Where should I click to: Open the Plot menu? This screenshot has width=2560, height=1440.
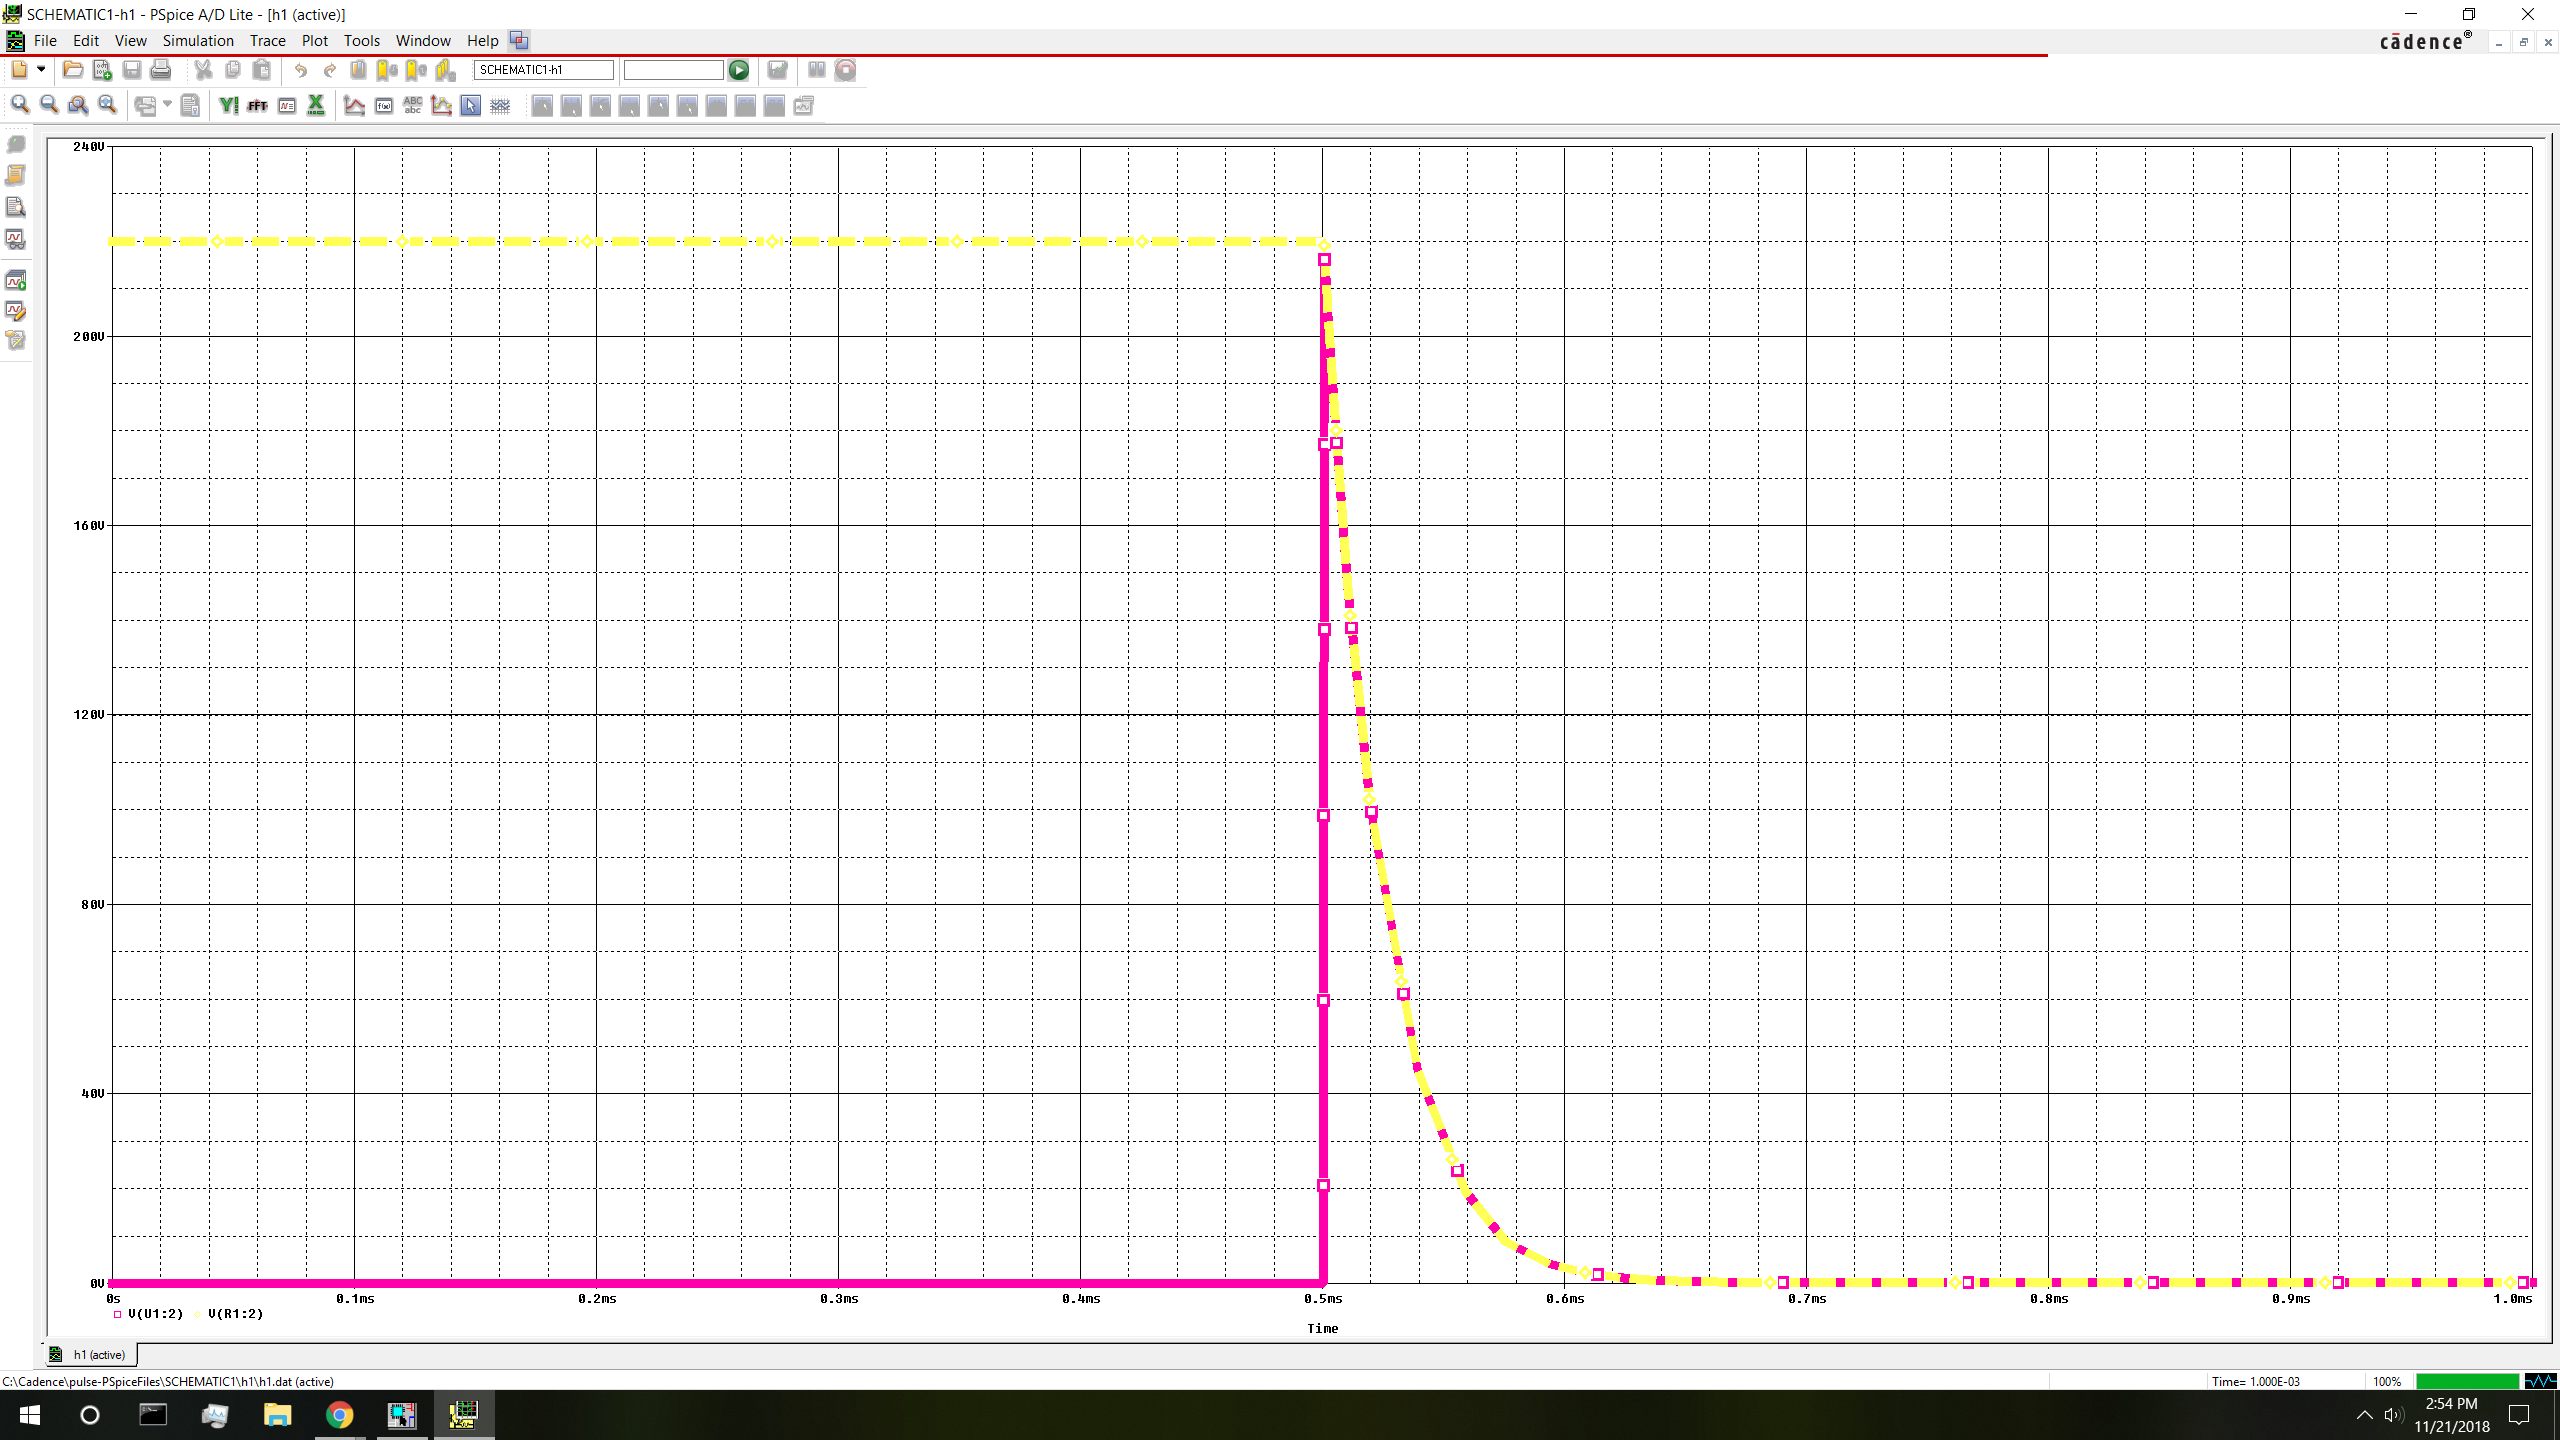(314, 41)
